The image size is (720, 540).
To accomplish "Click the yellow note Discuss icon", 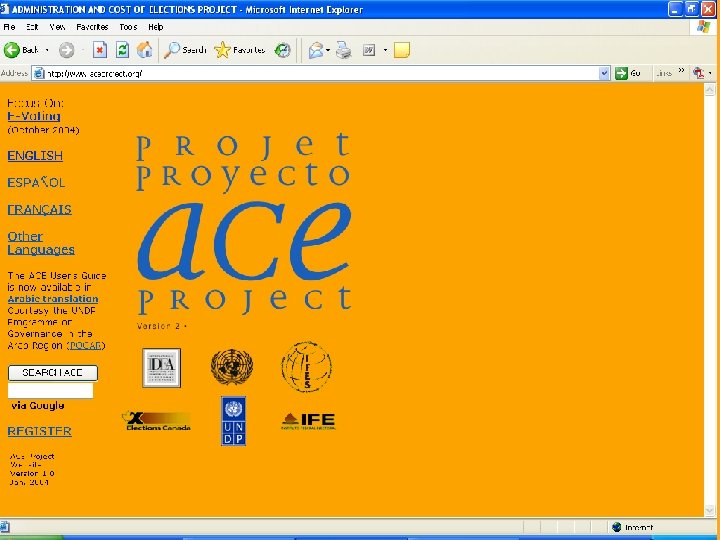I will (402, 50).
